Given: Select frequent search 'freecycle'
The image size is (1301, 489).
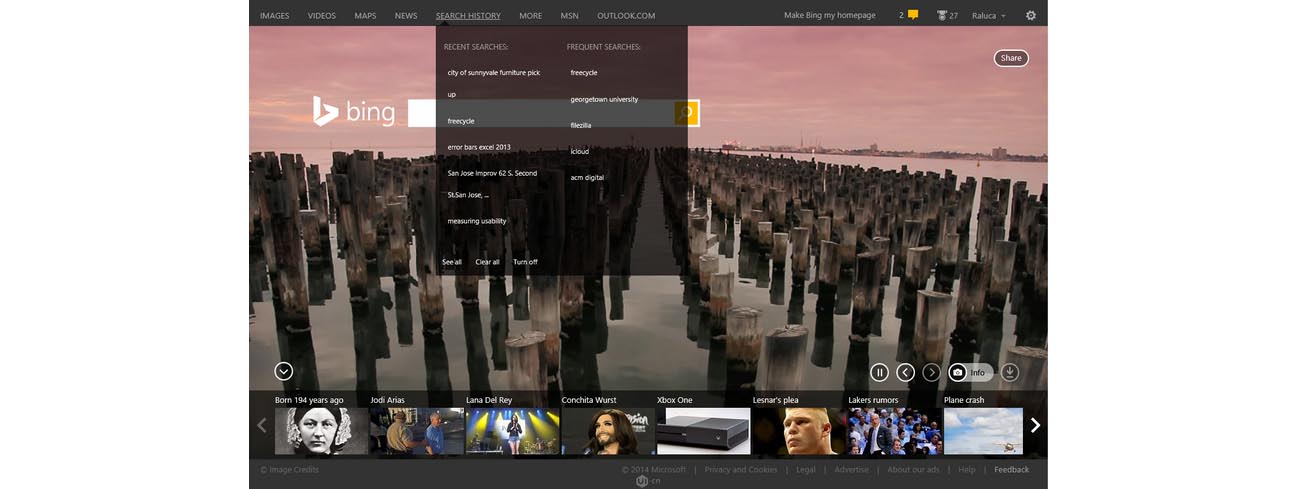Looking at the screenshot, I should (x=584, y=73).
